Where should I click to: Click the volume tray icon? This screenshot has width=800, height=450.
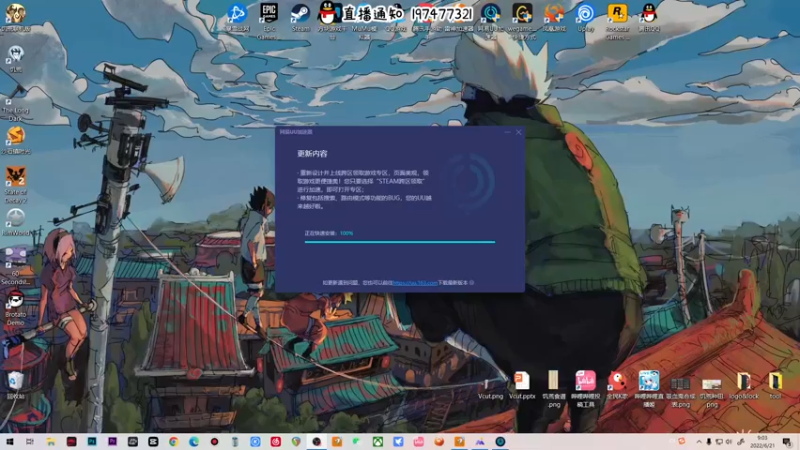729,442
